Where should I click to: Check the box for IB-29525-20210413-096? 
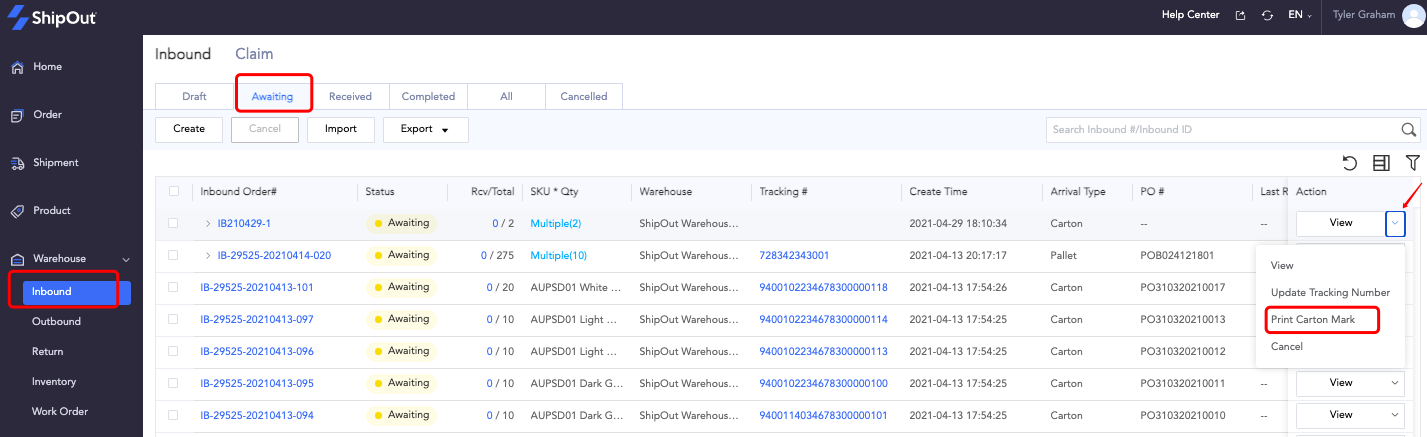(x=174, y=351)
